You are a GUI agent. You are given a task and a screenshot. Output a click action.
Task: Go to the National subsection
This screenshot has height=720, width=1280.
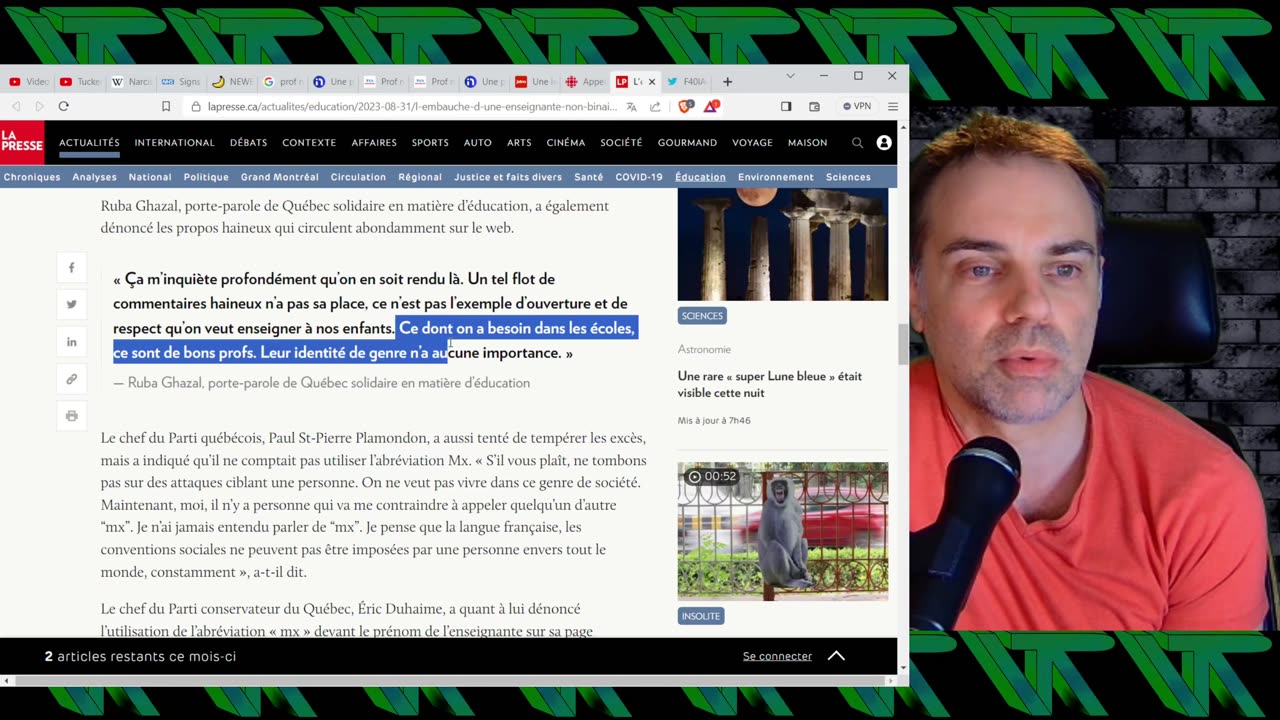(x=150, y=177)
